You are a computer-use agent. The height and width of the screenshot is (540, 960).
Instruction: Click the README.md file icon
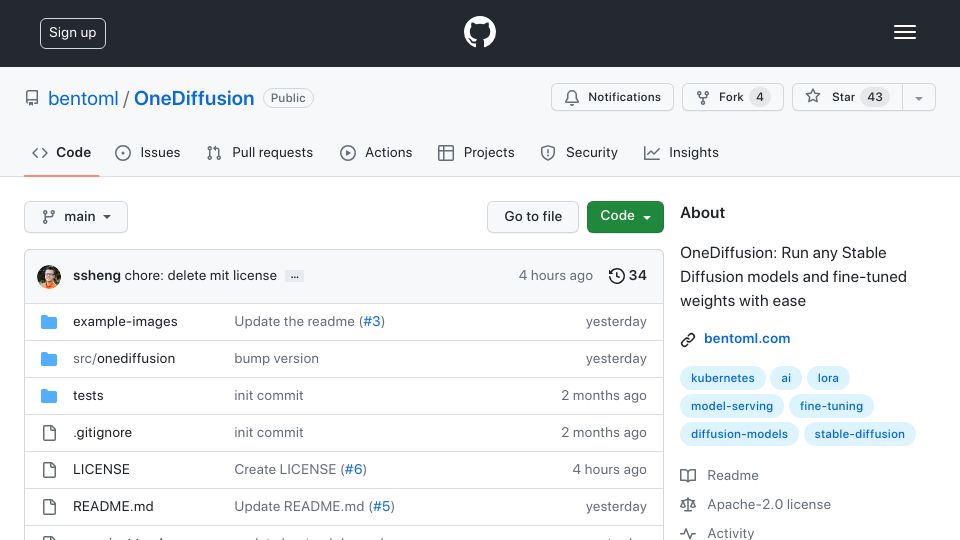tap(50, 507)
